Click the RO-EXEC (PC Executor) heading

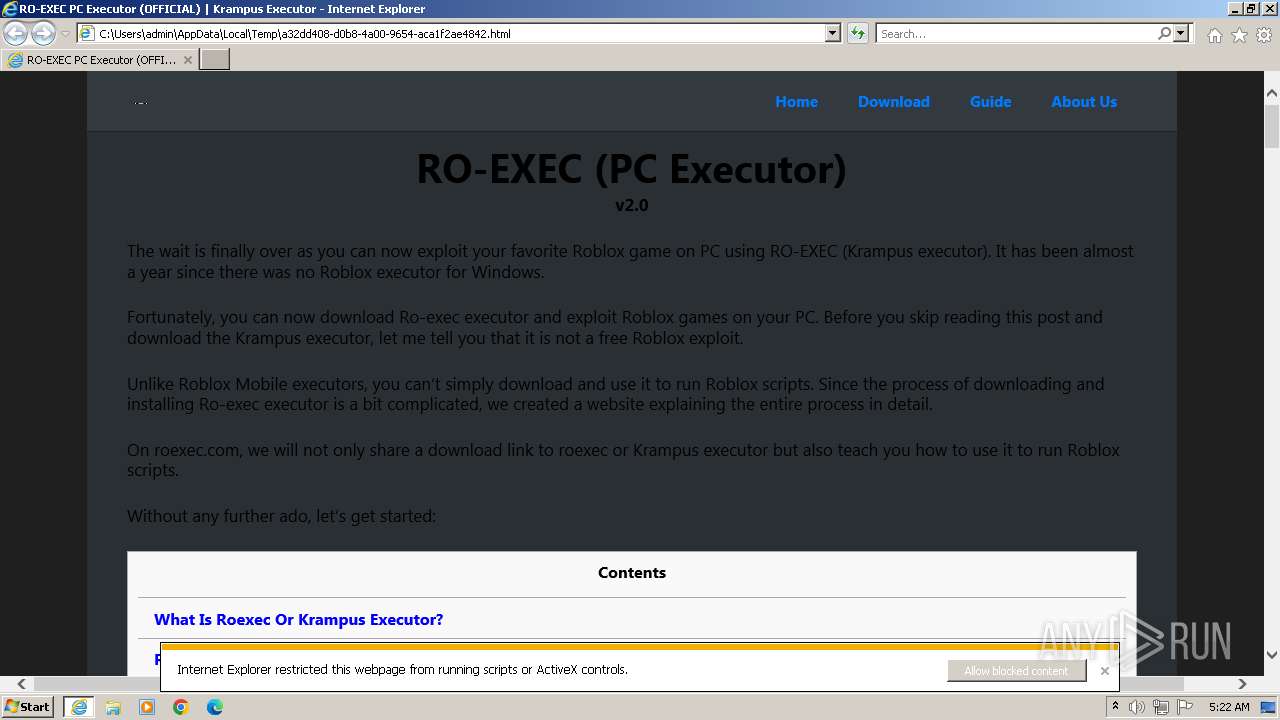tap(631, 168)
